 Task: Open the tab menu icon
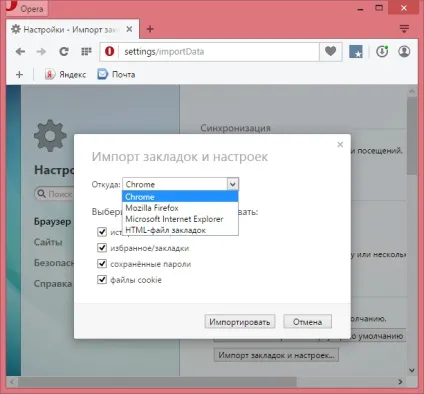404,29
